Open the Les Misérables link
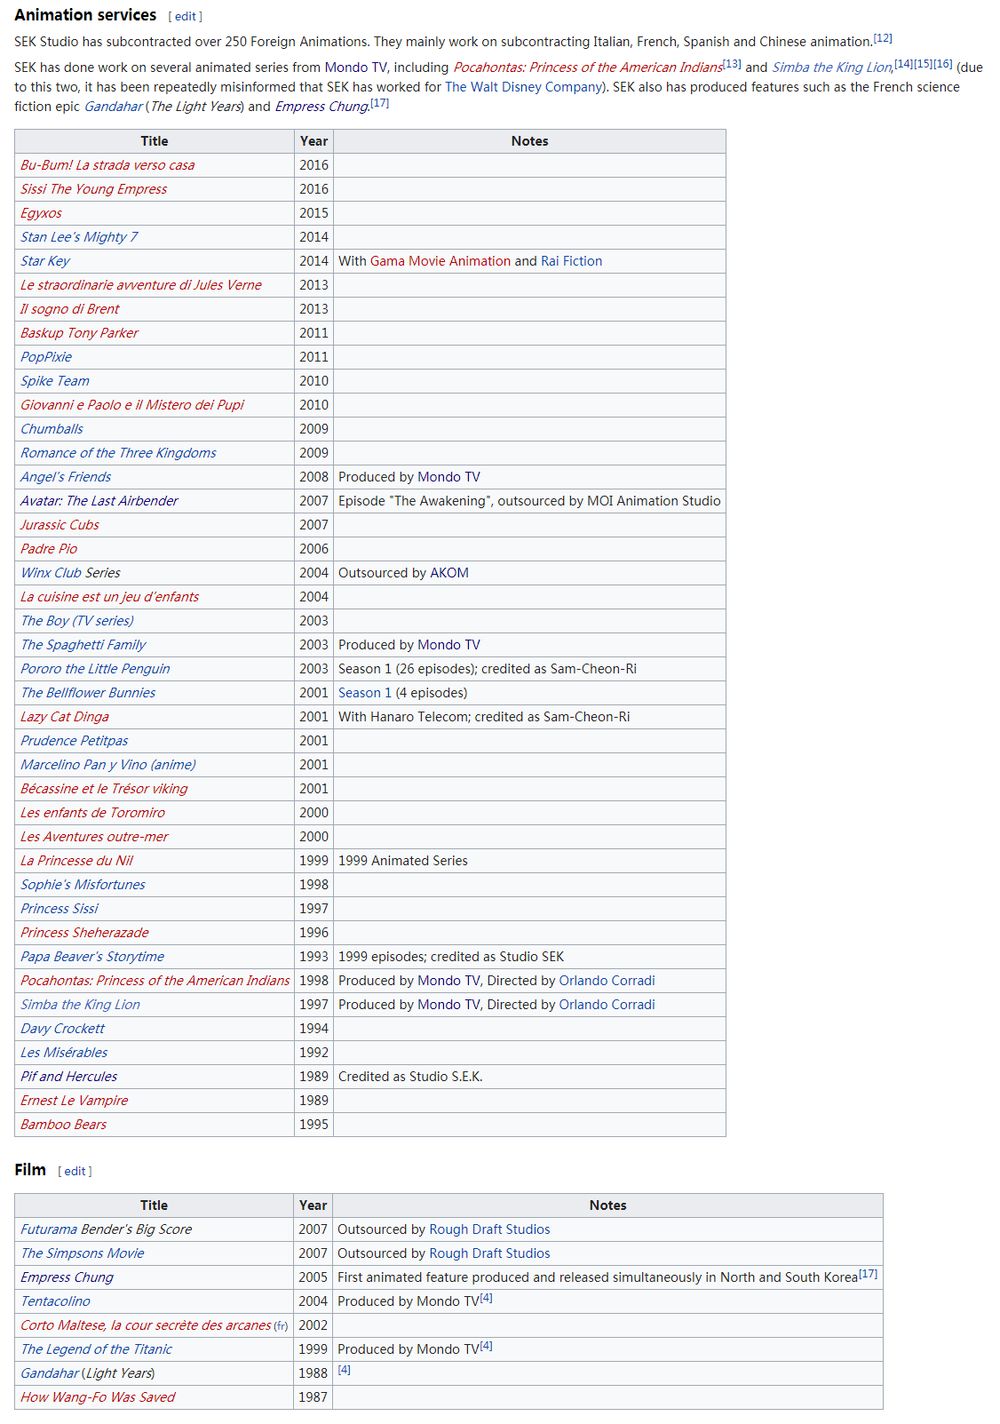This screenshot has height=1424, width=1000. pos(64,1053)
